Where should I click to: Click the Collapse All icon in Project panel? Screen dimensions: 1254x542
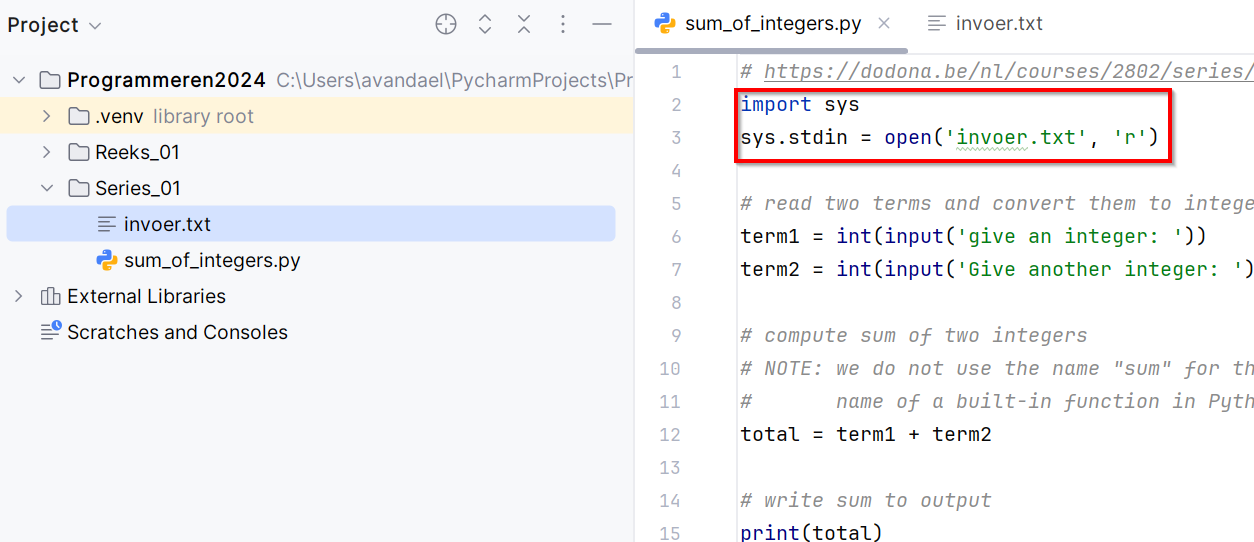pyautogui.click(x=524, y=25)
